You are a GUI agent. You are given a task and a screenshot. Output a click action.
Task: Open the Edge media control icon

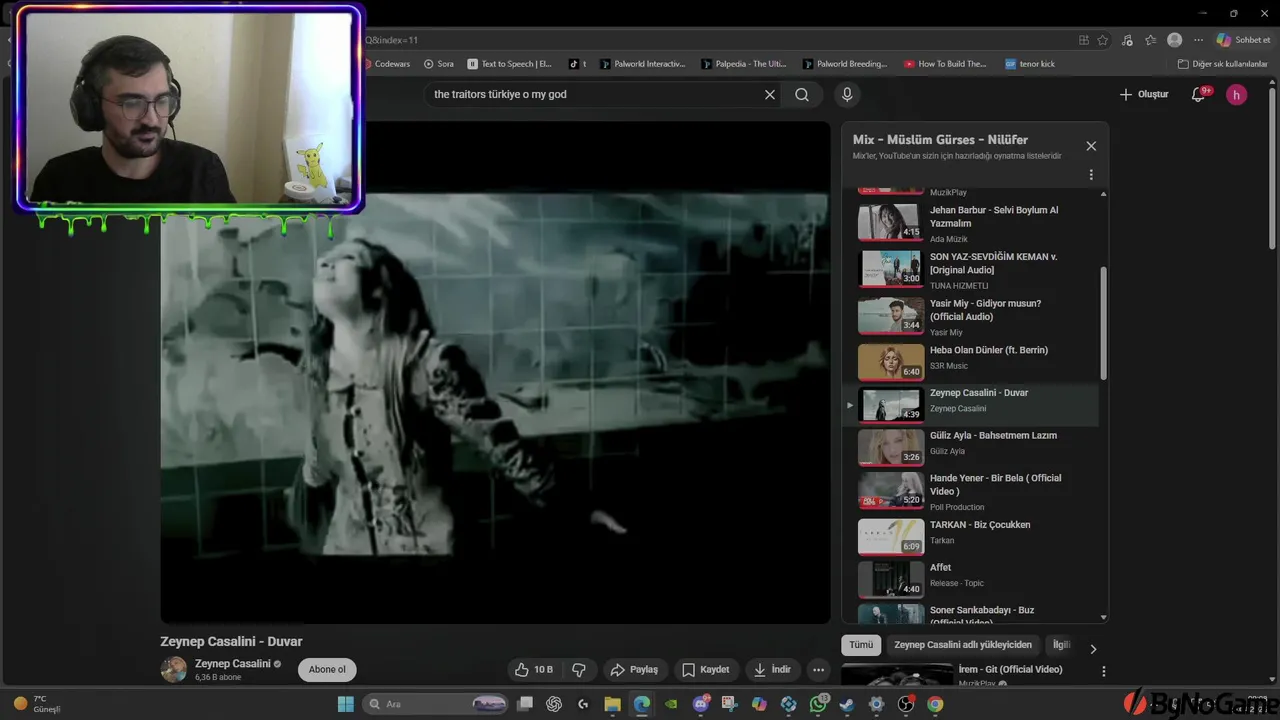point(1127,40)
